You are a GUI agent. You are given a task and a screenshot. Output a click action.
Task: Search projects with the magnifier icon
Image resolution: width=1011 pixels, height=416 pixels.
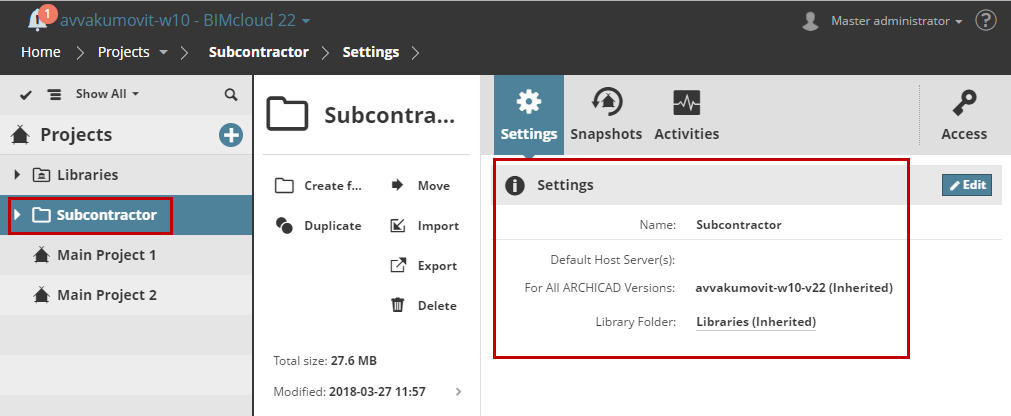[231, 94]
